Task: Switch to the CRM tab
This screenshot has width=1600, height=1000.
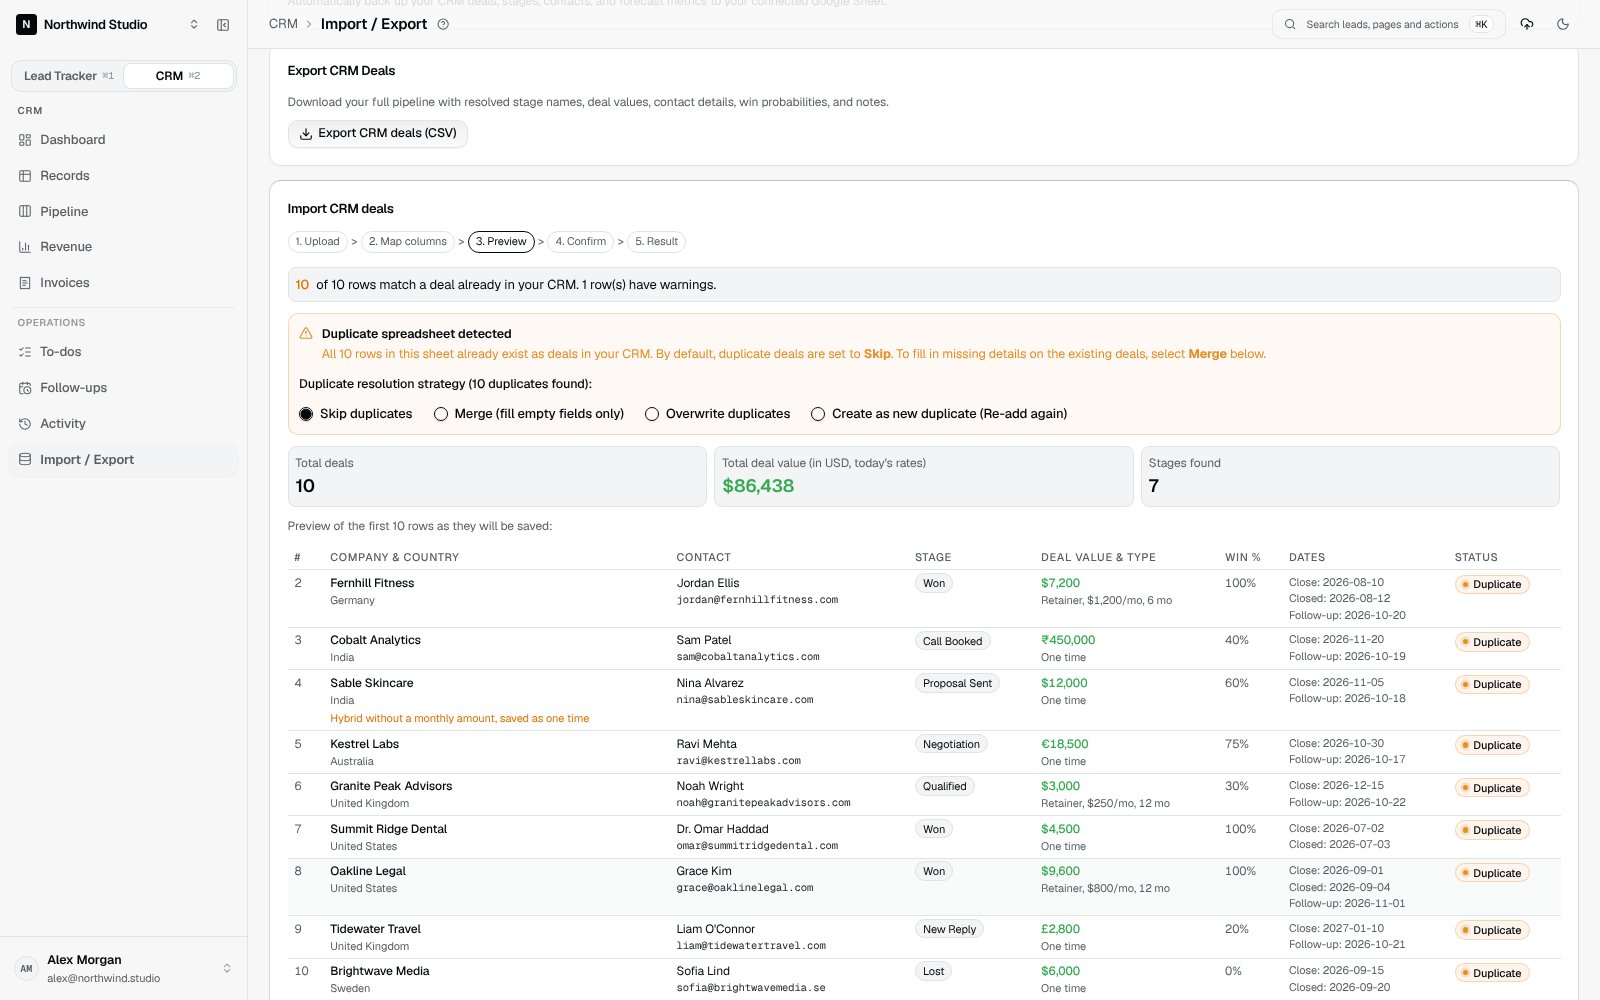Action: pyautogui.click(x=178, y=76)
